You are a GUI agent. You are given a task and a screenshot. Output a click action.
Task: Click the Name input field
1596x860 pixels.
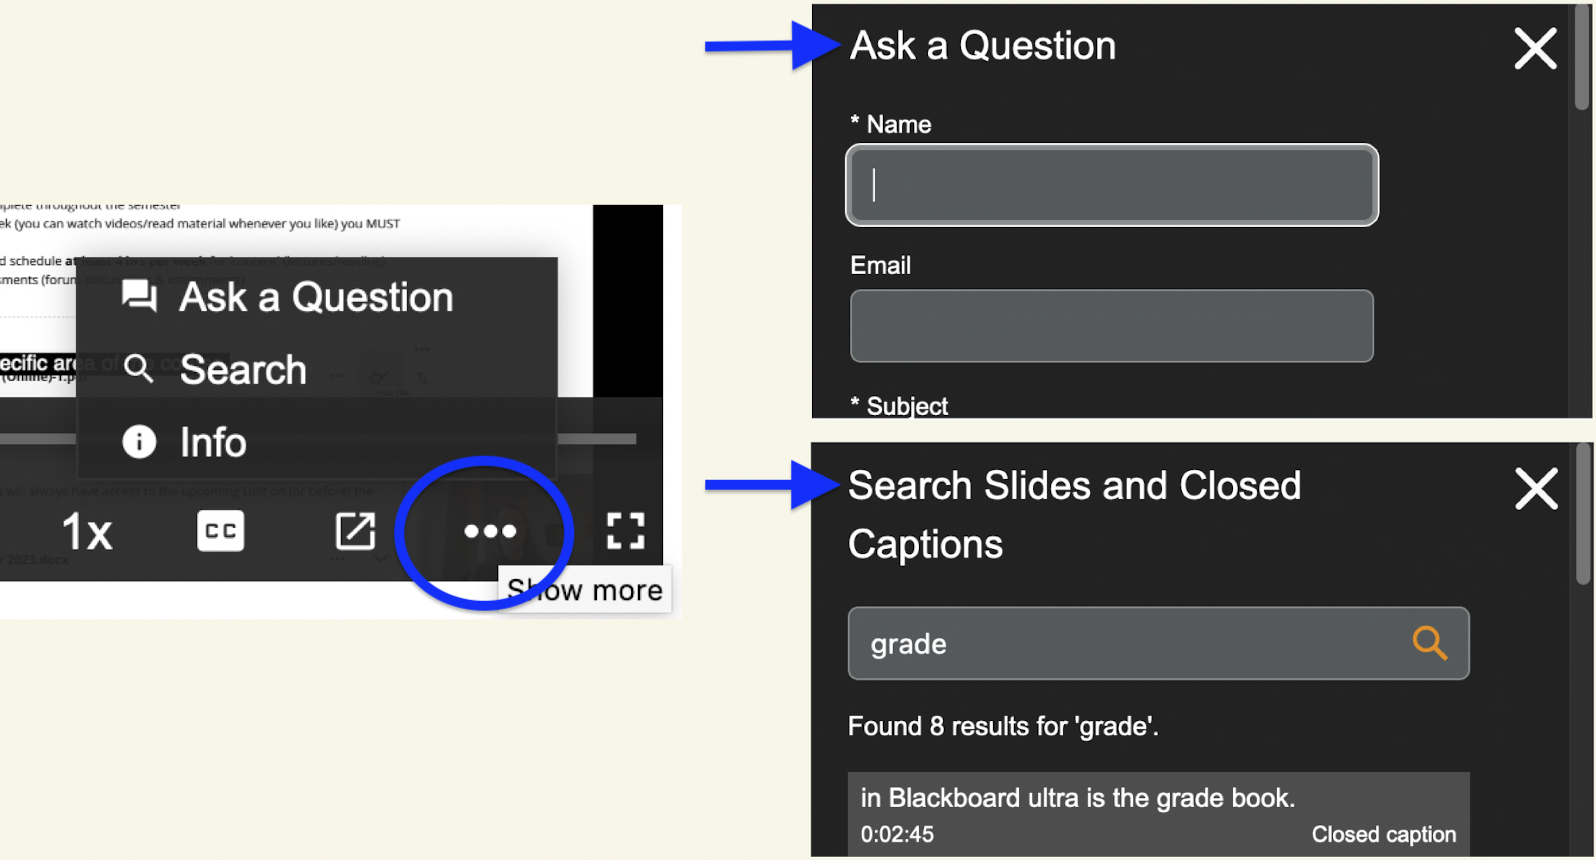tap(1111, 185)
